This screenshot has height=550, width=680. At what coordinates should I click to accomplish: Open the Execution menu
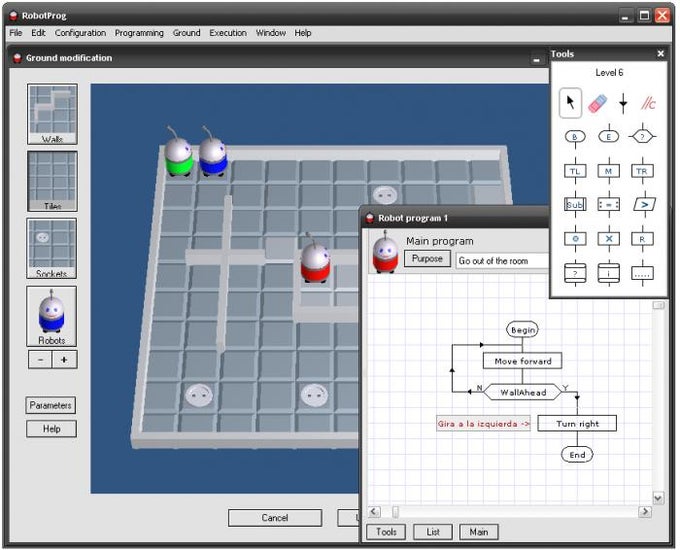click(228, 33)
